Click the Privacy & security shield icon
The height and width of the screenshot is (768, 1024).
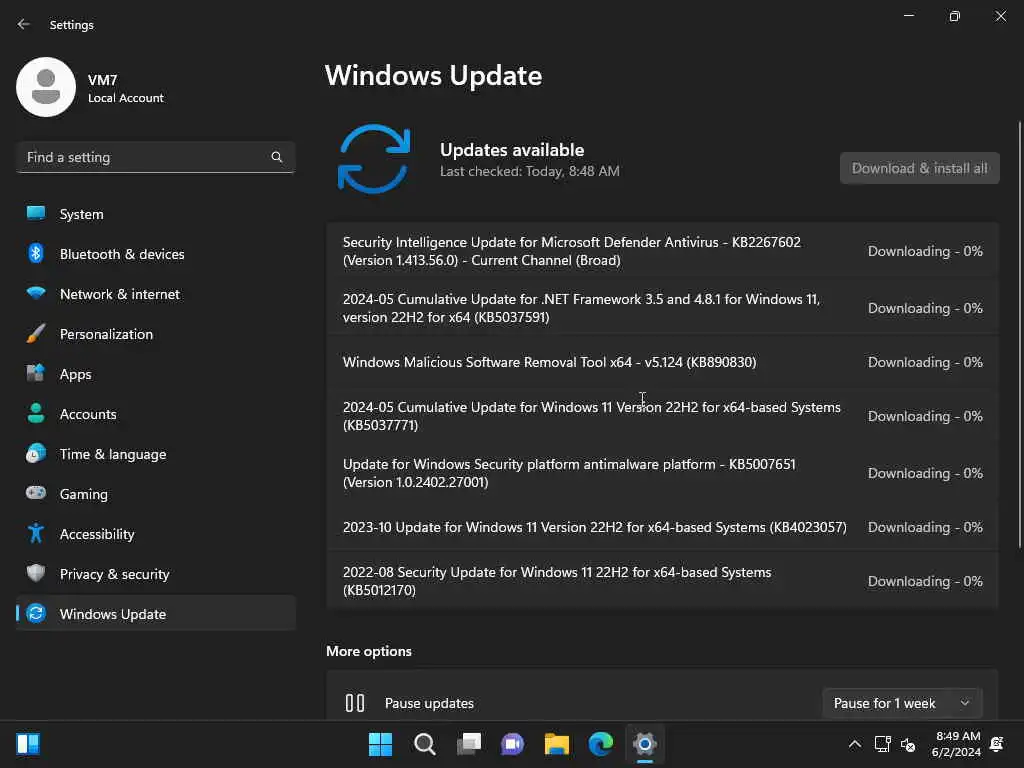(x=36, y=573)
